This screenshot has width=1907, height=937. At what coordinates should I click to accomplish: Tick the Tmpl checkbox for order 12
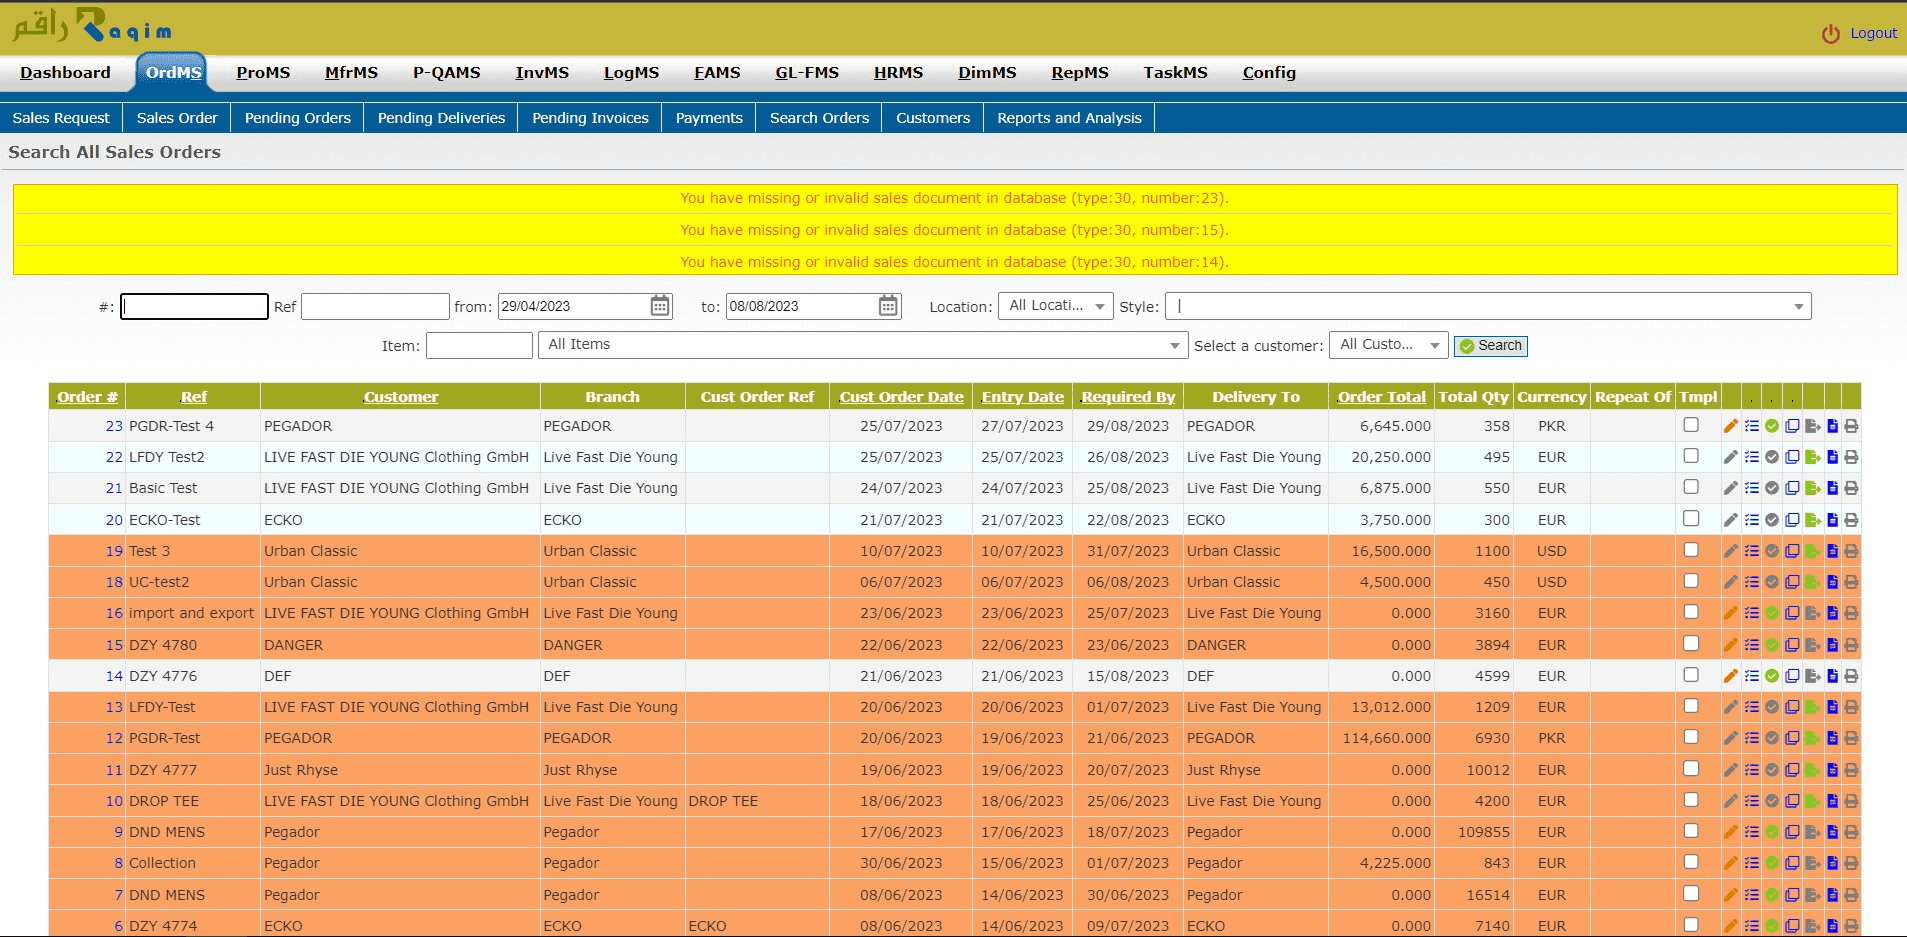1691,737
